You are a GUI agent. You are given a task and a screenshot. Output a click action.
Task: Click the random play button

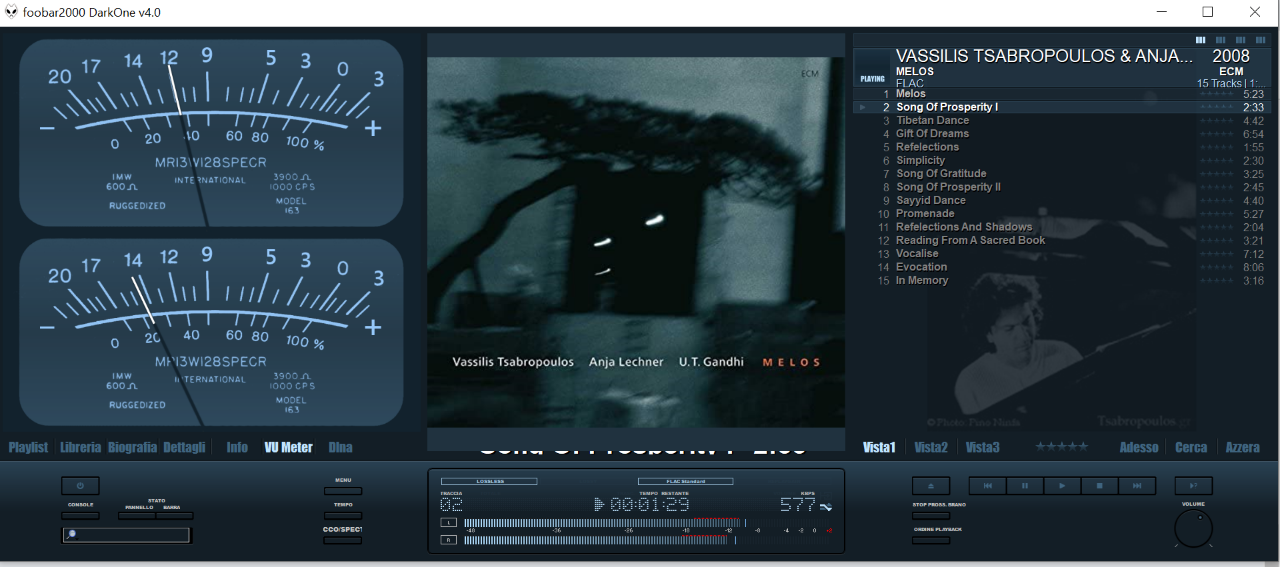[1193, 486]
